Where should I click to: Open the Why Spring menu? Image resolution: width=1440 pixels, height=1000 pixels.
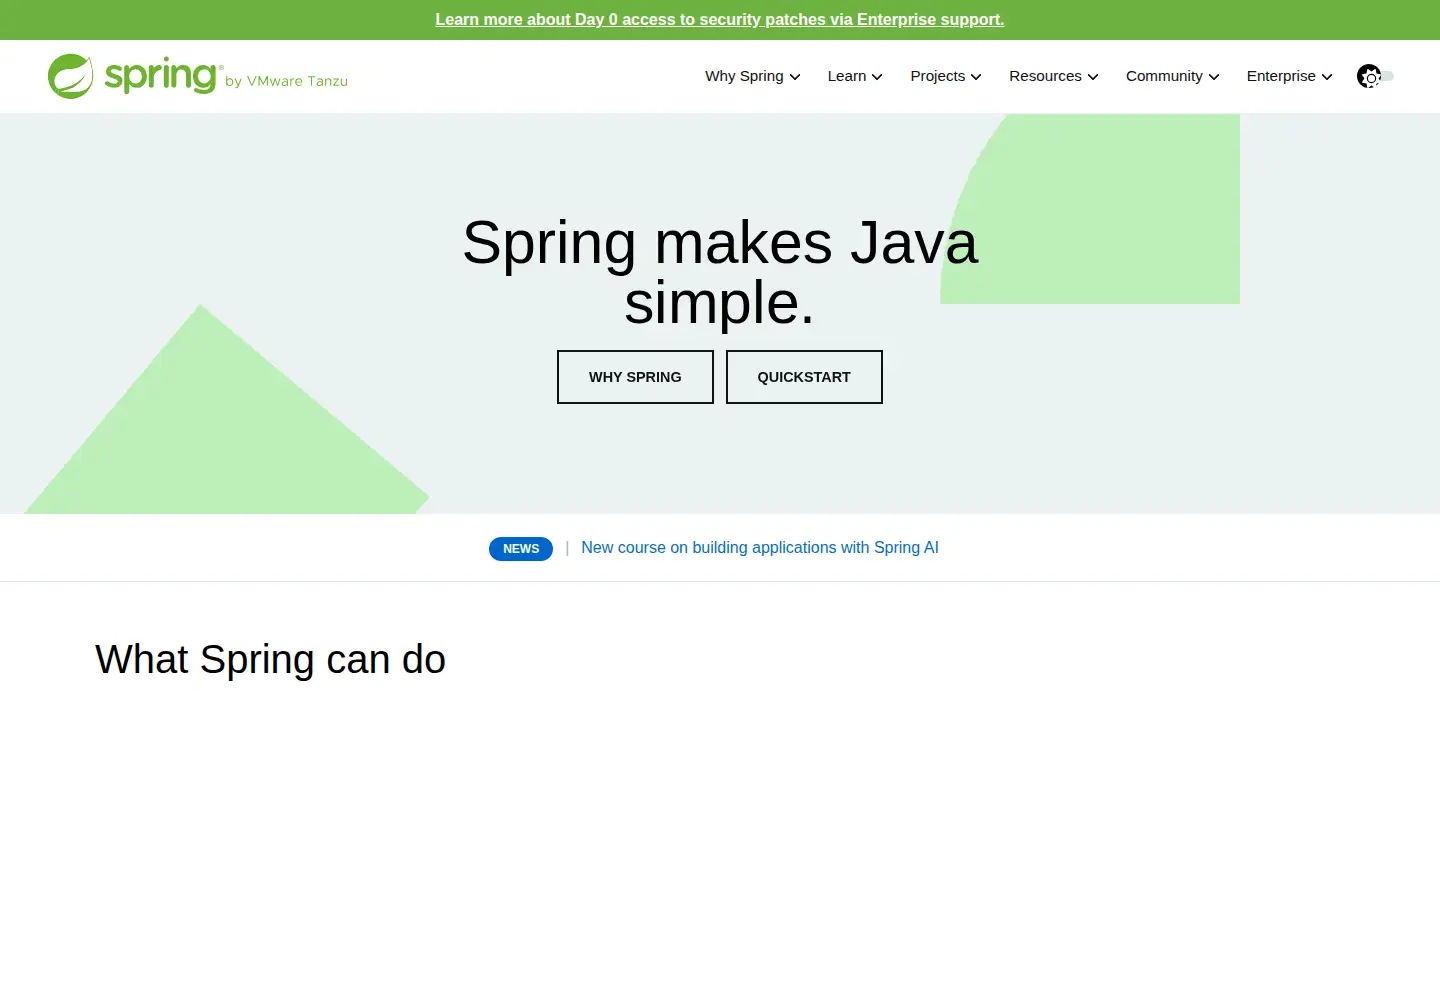752,76
